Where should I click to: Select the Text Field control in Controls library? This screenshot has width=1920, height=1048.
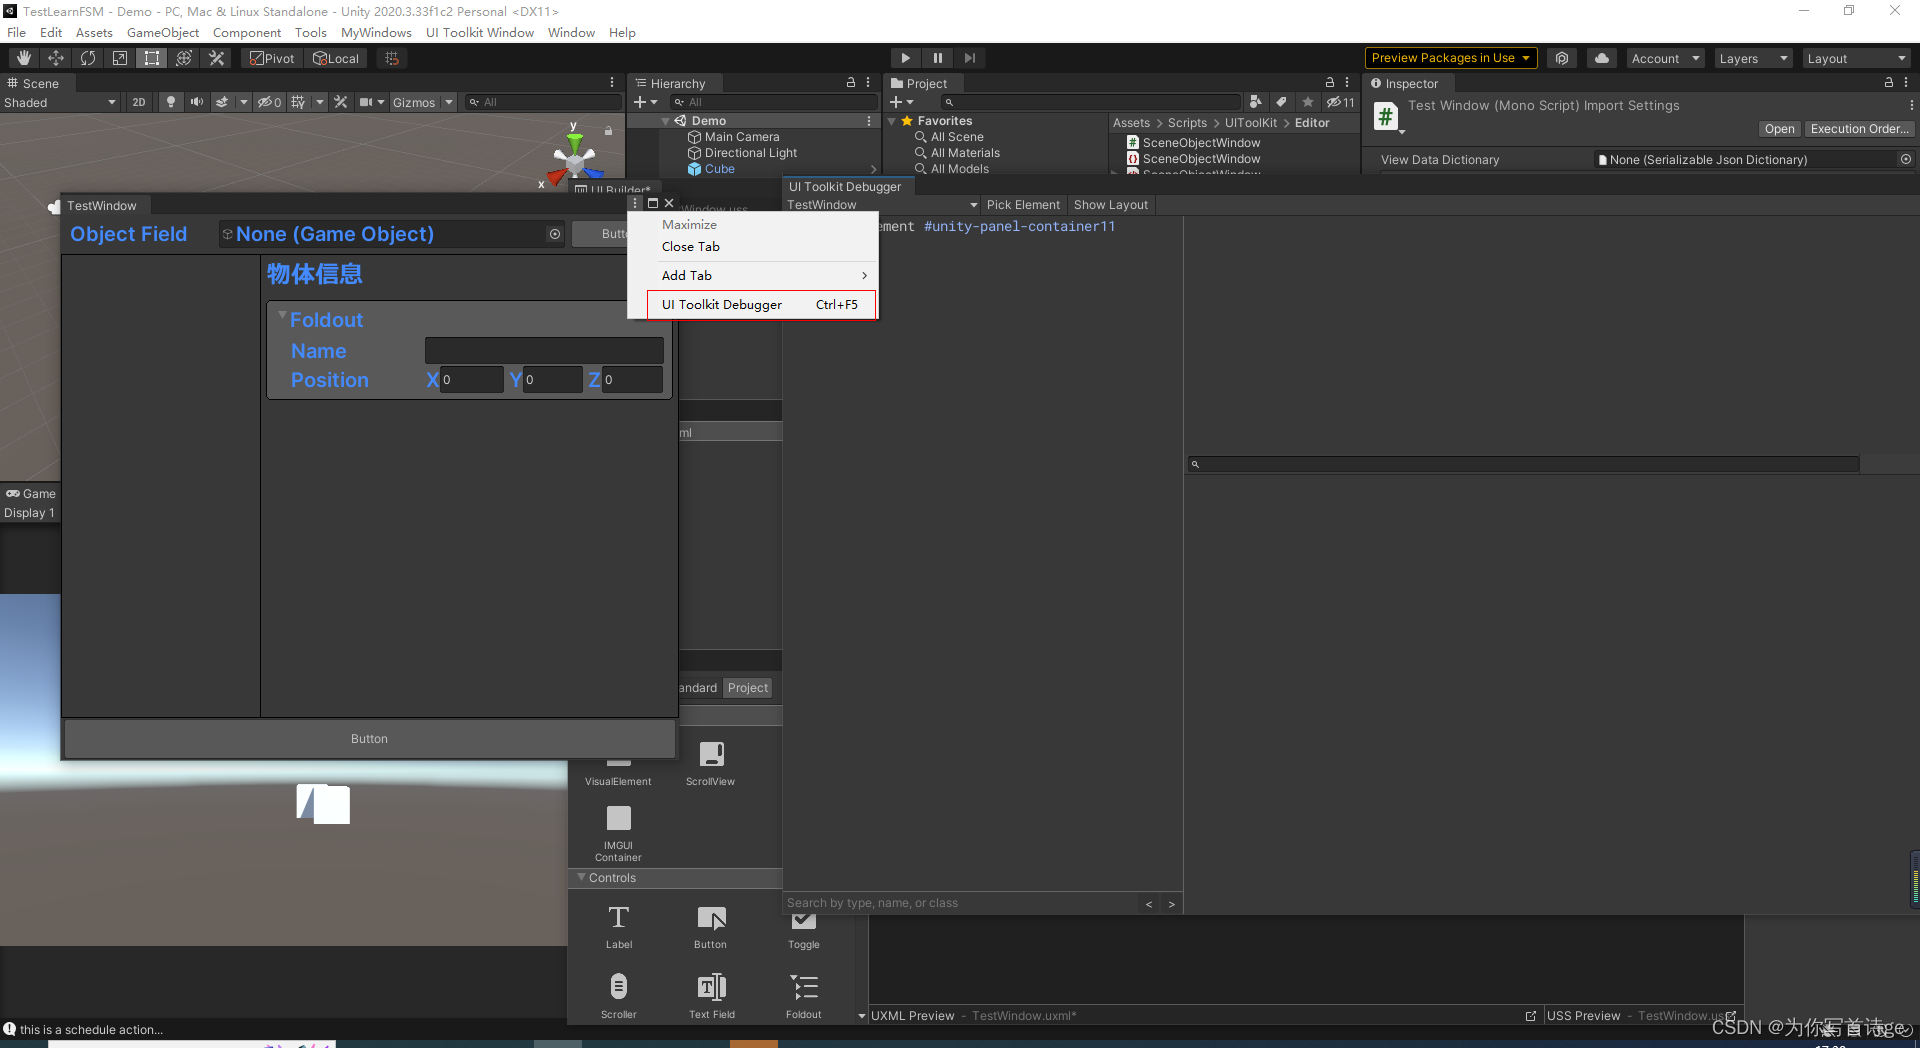click(711, 990)
